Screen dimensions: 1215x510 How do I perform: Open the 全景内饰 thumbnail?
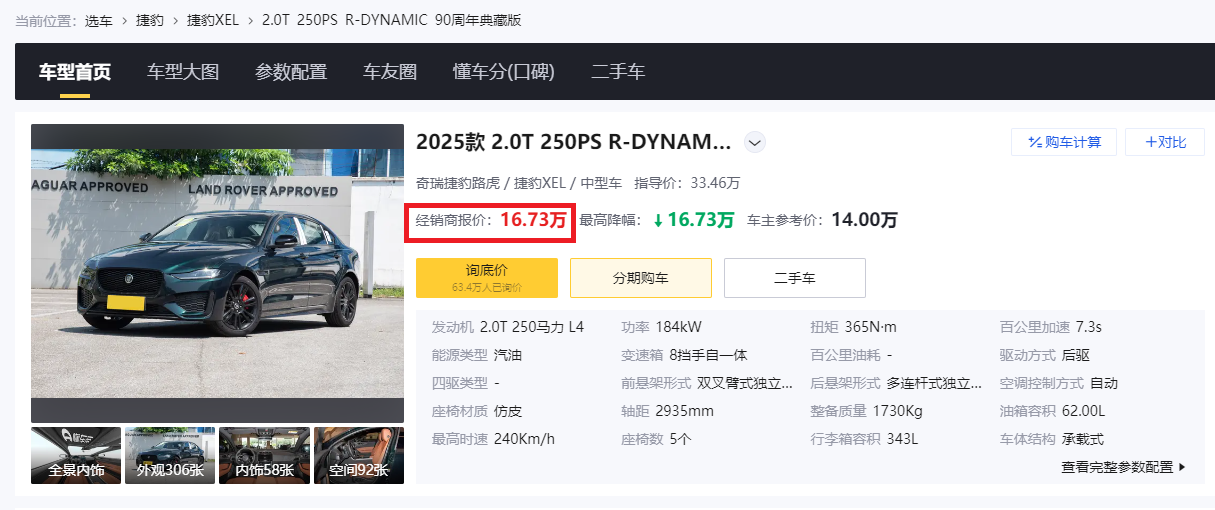pos(76,455)
